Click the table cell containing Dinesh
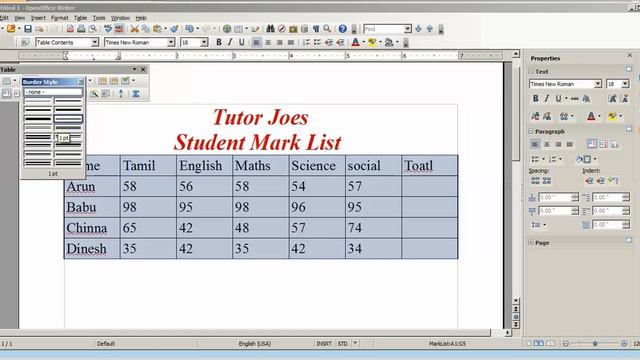Image resolution: width=640 pixels, height=360 pixels. (92, 249)
